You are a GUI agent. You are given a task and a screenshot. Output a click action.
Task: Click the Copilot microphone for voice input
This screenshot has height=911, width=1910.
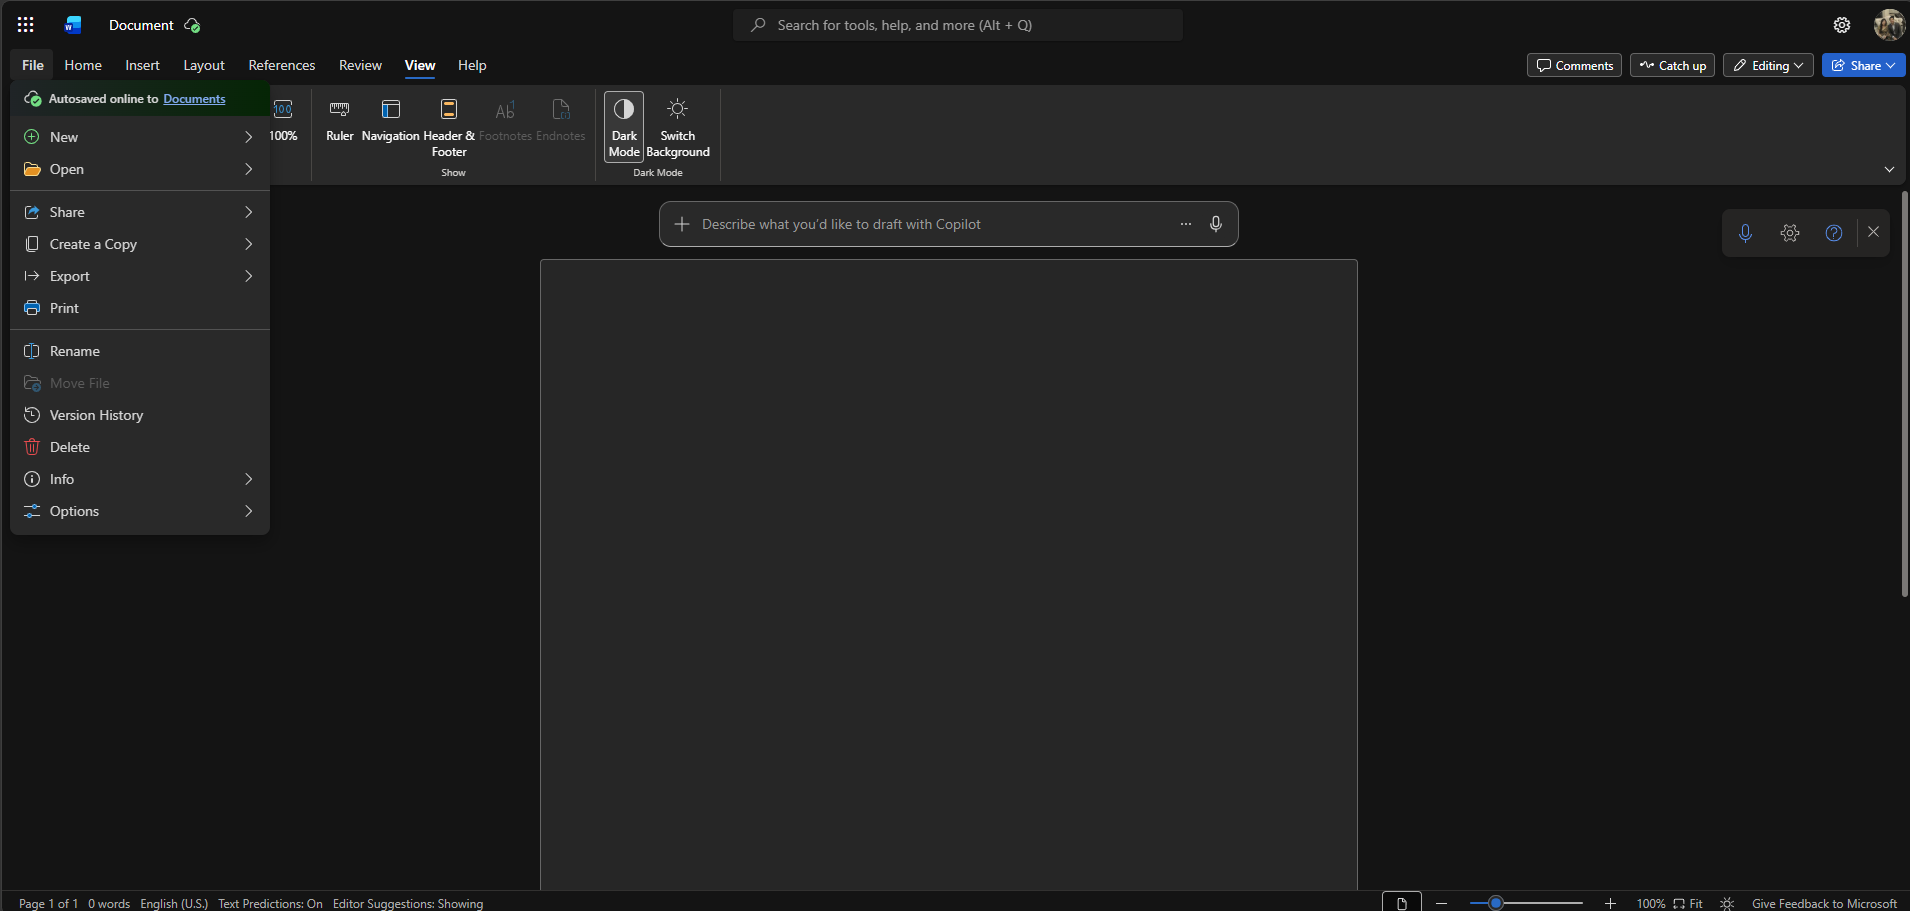click(1214, 223)
